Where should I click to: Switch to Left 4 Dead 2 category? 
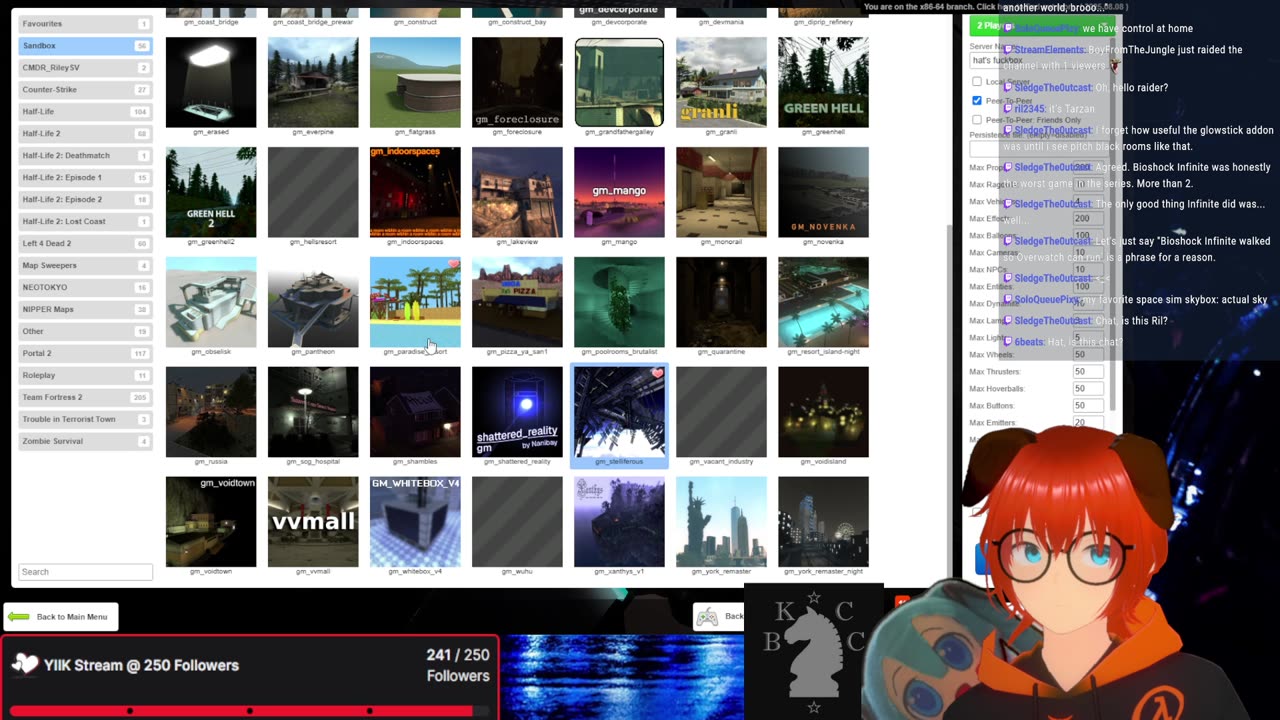tap(85, 243)
